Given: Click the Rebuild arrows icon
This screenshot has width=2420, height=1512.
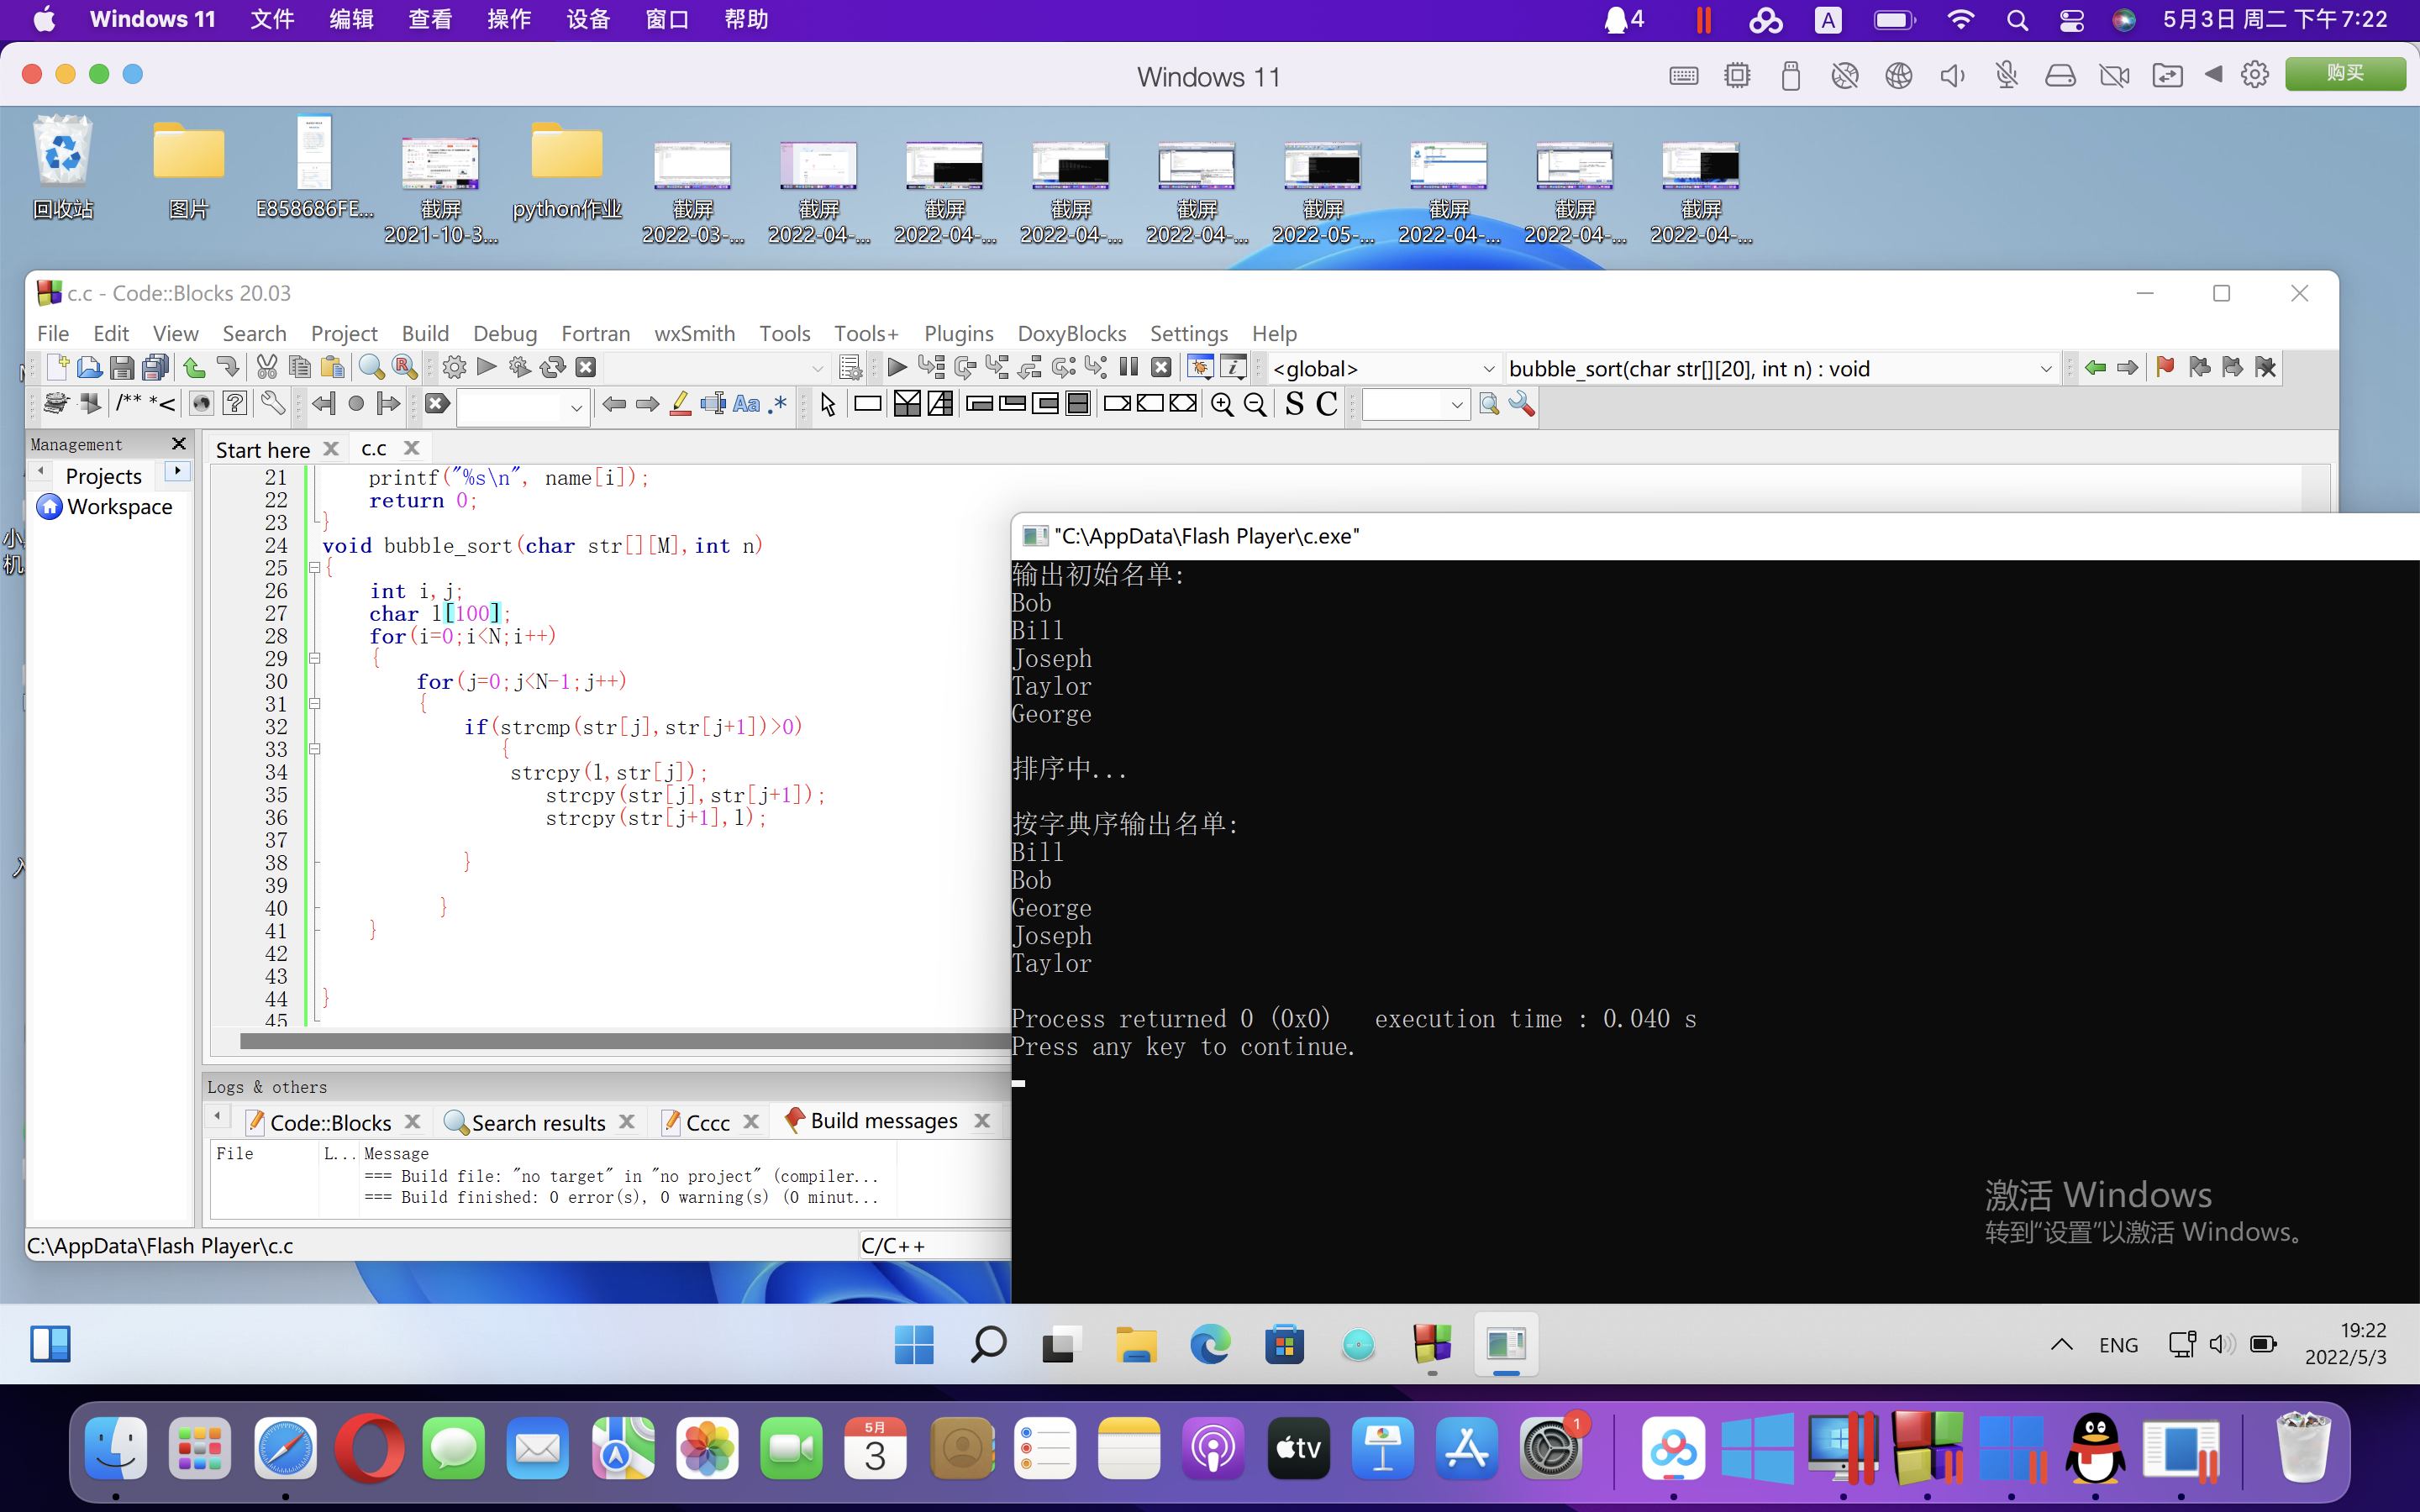Looking at the screenshot, I should (552, 368).
